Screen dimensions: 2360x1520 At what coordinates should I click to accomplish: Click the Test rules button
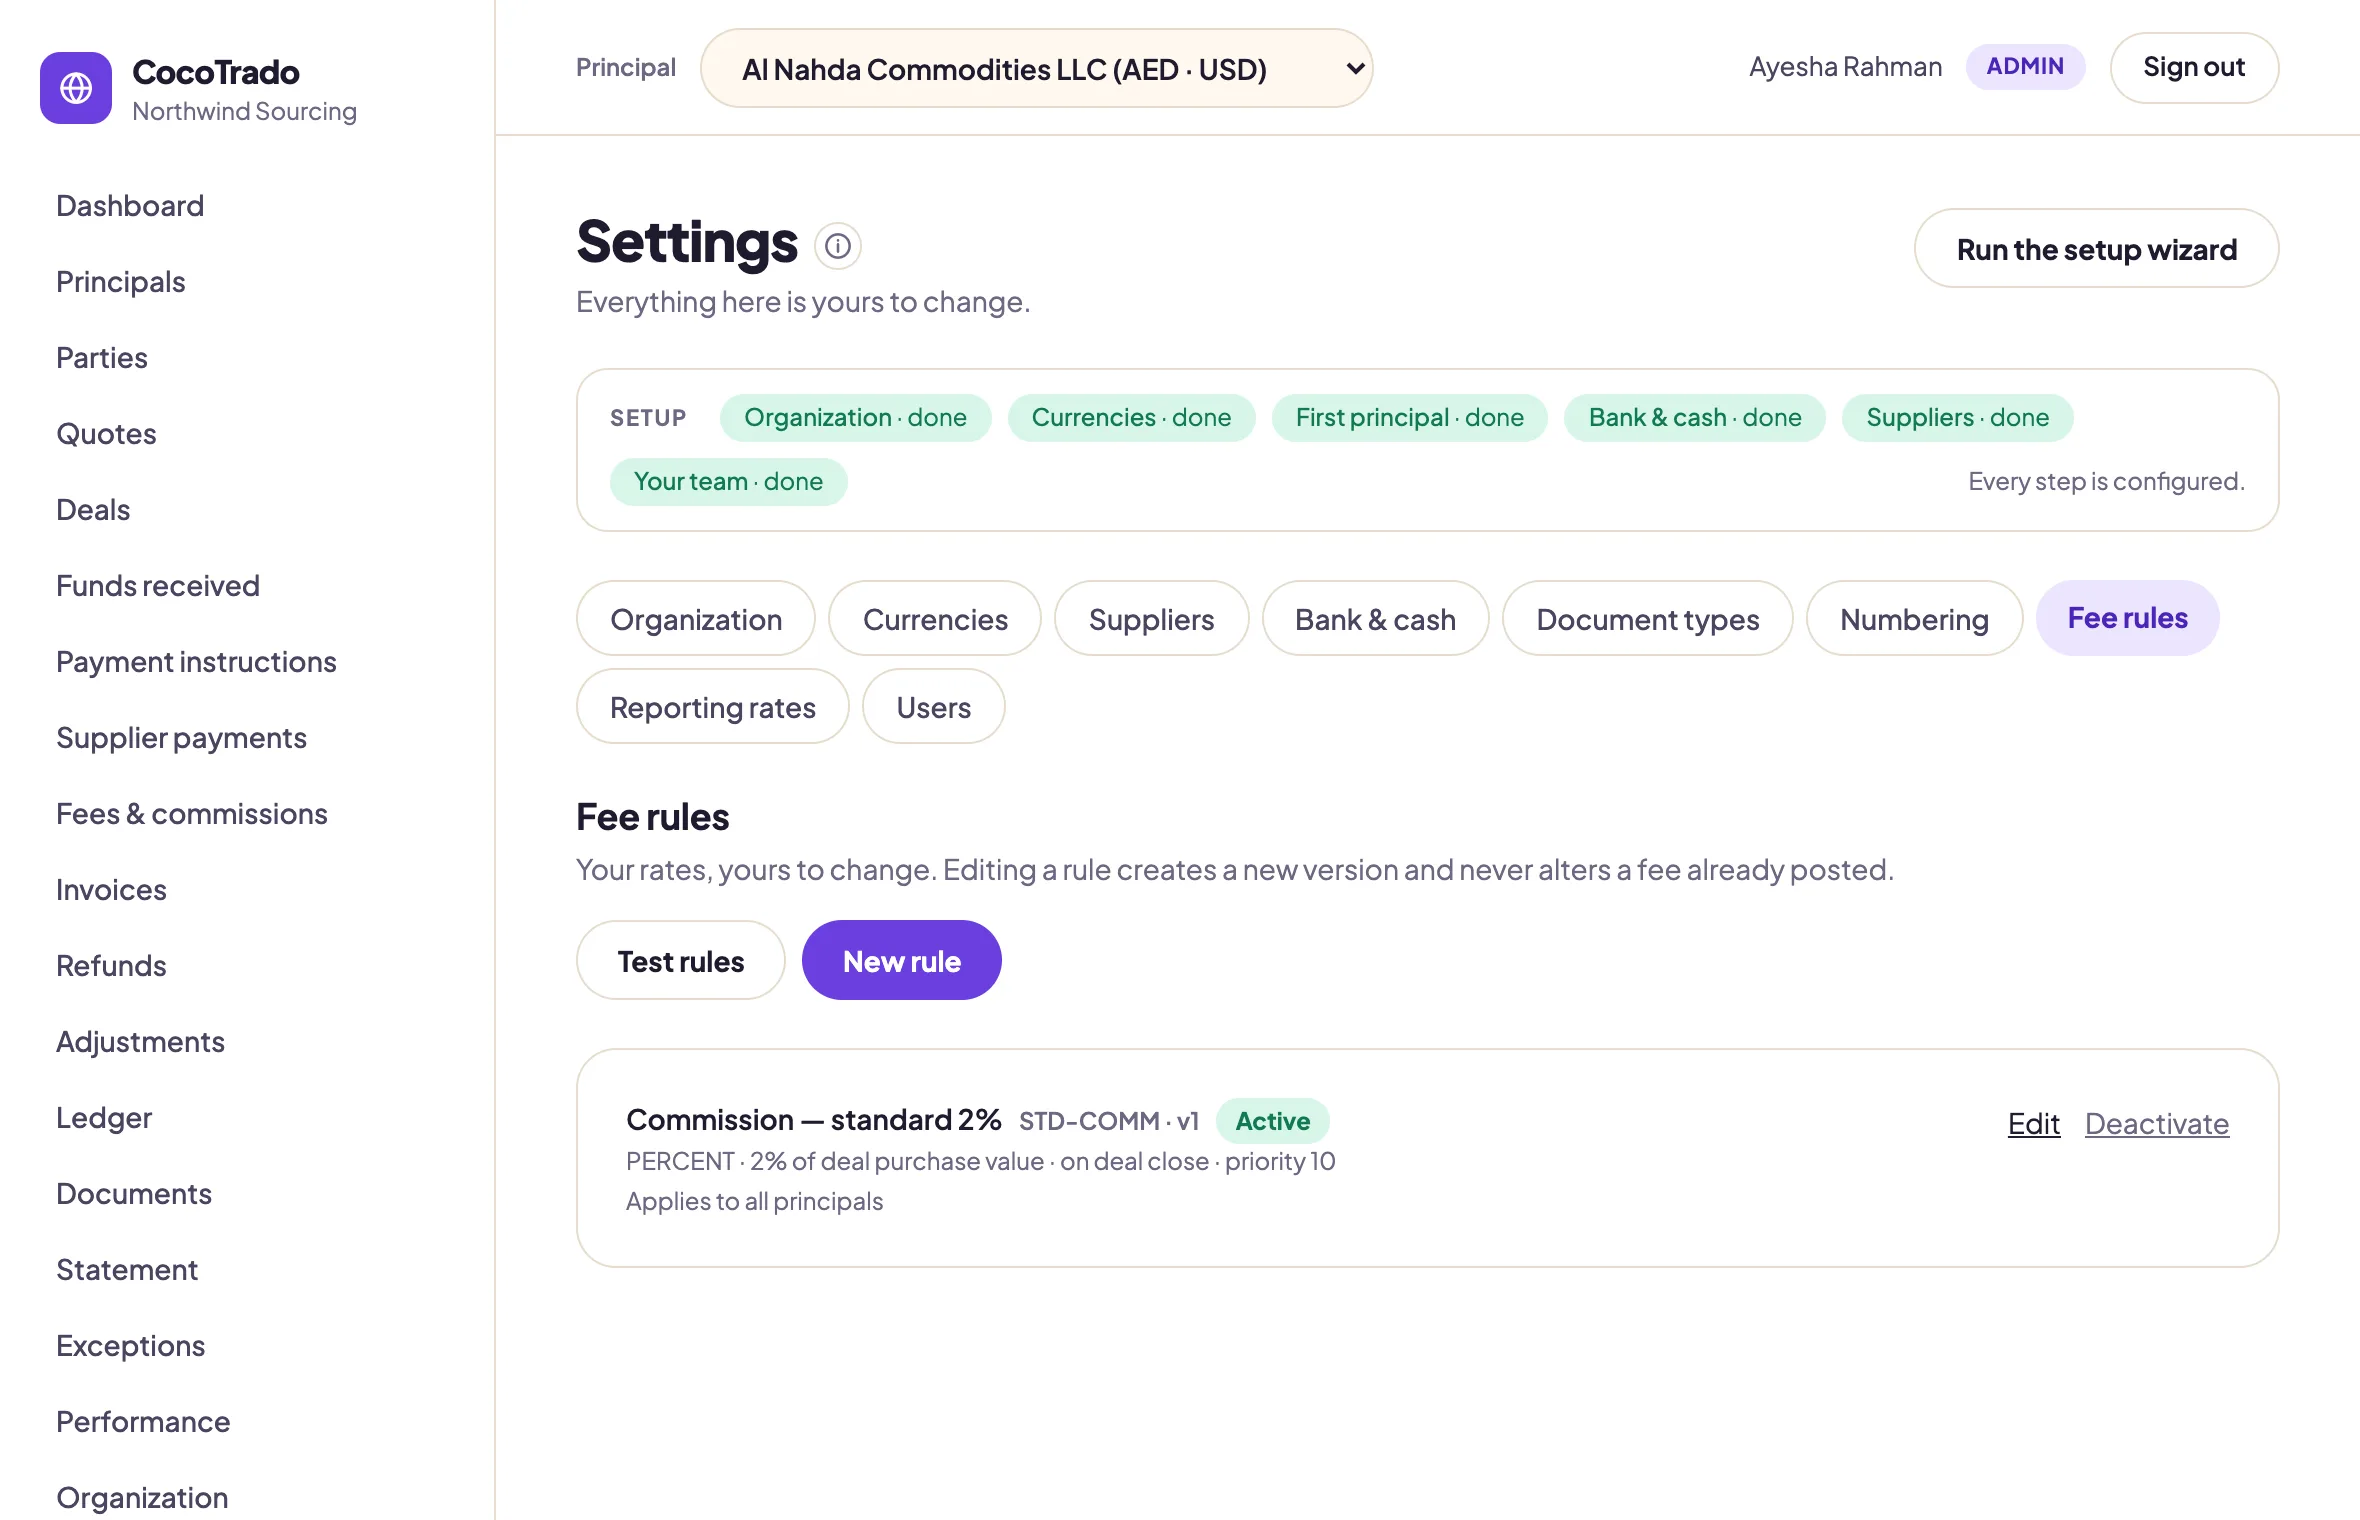(680, 961)
